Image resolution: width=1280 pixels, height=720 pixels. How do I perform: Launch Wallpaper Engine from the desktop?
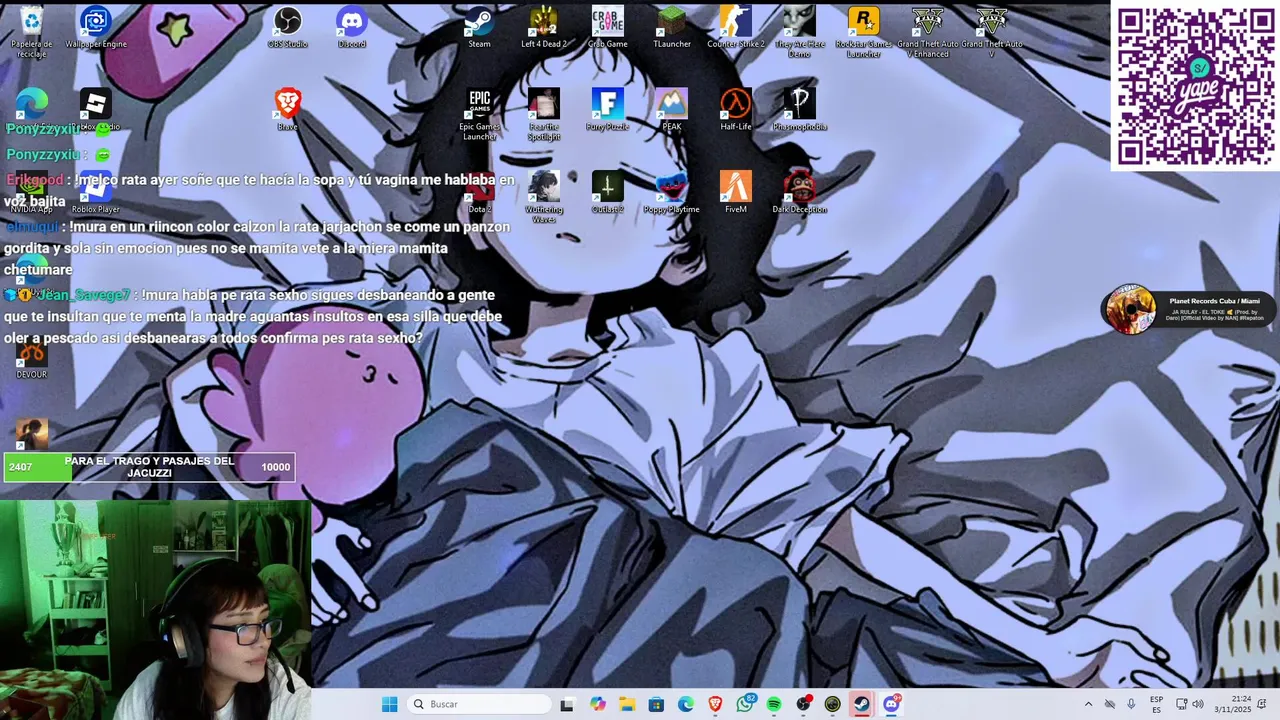96,28
